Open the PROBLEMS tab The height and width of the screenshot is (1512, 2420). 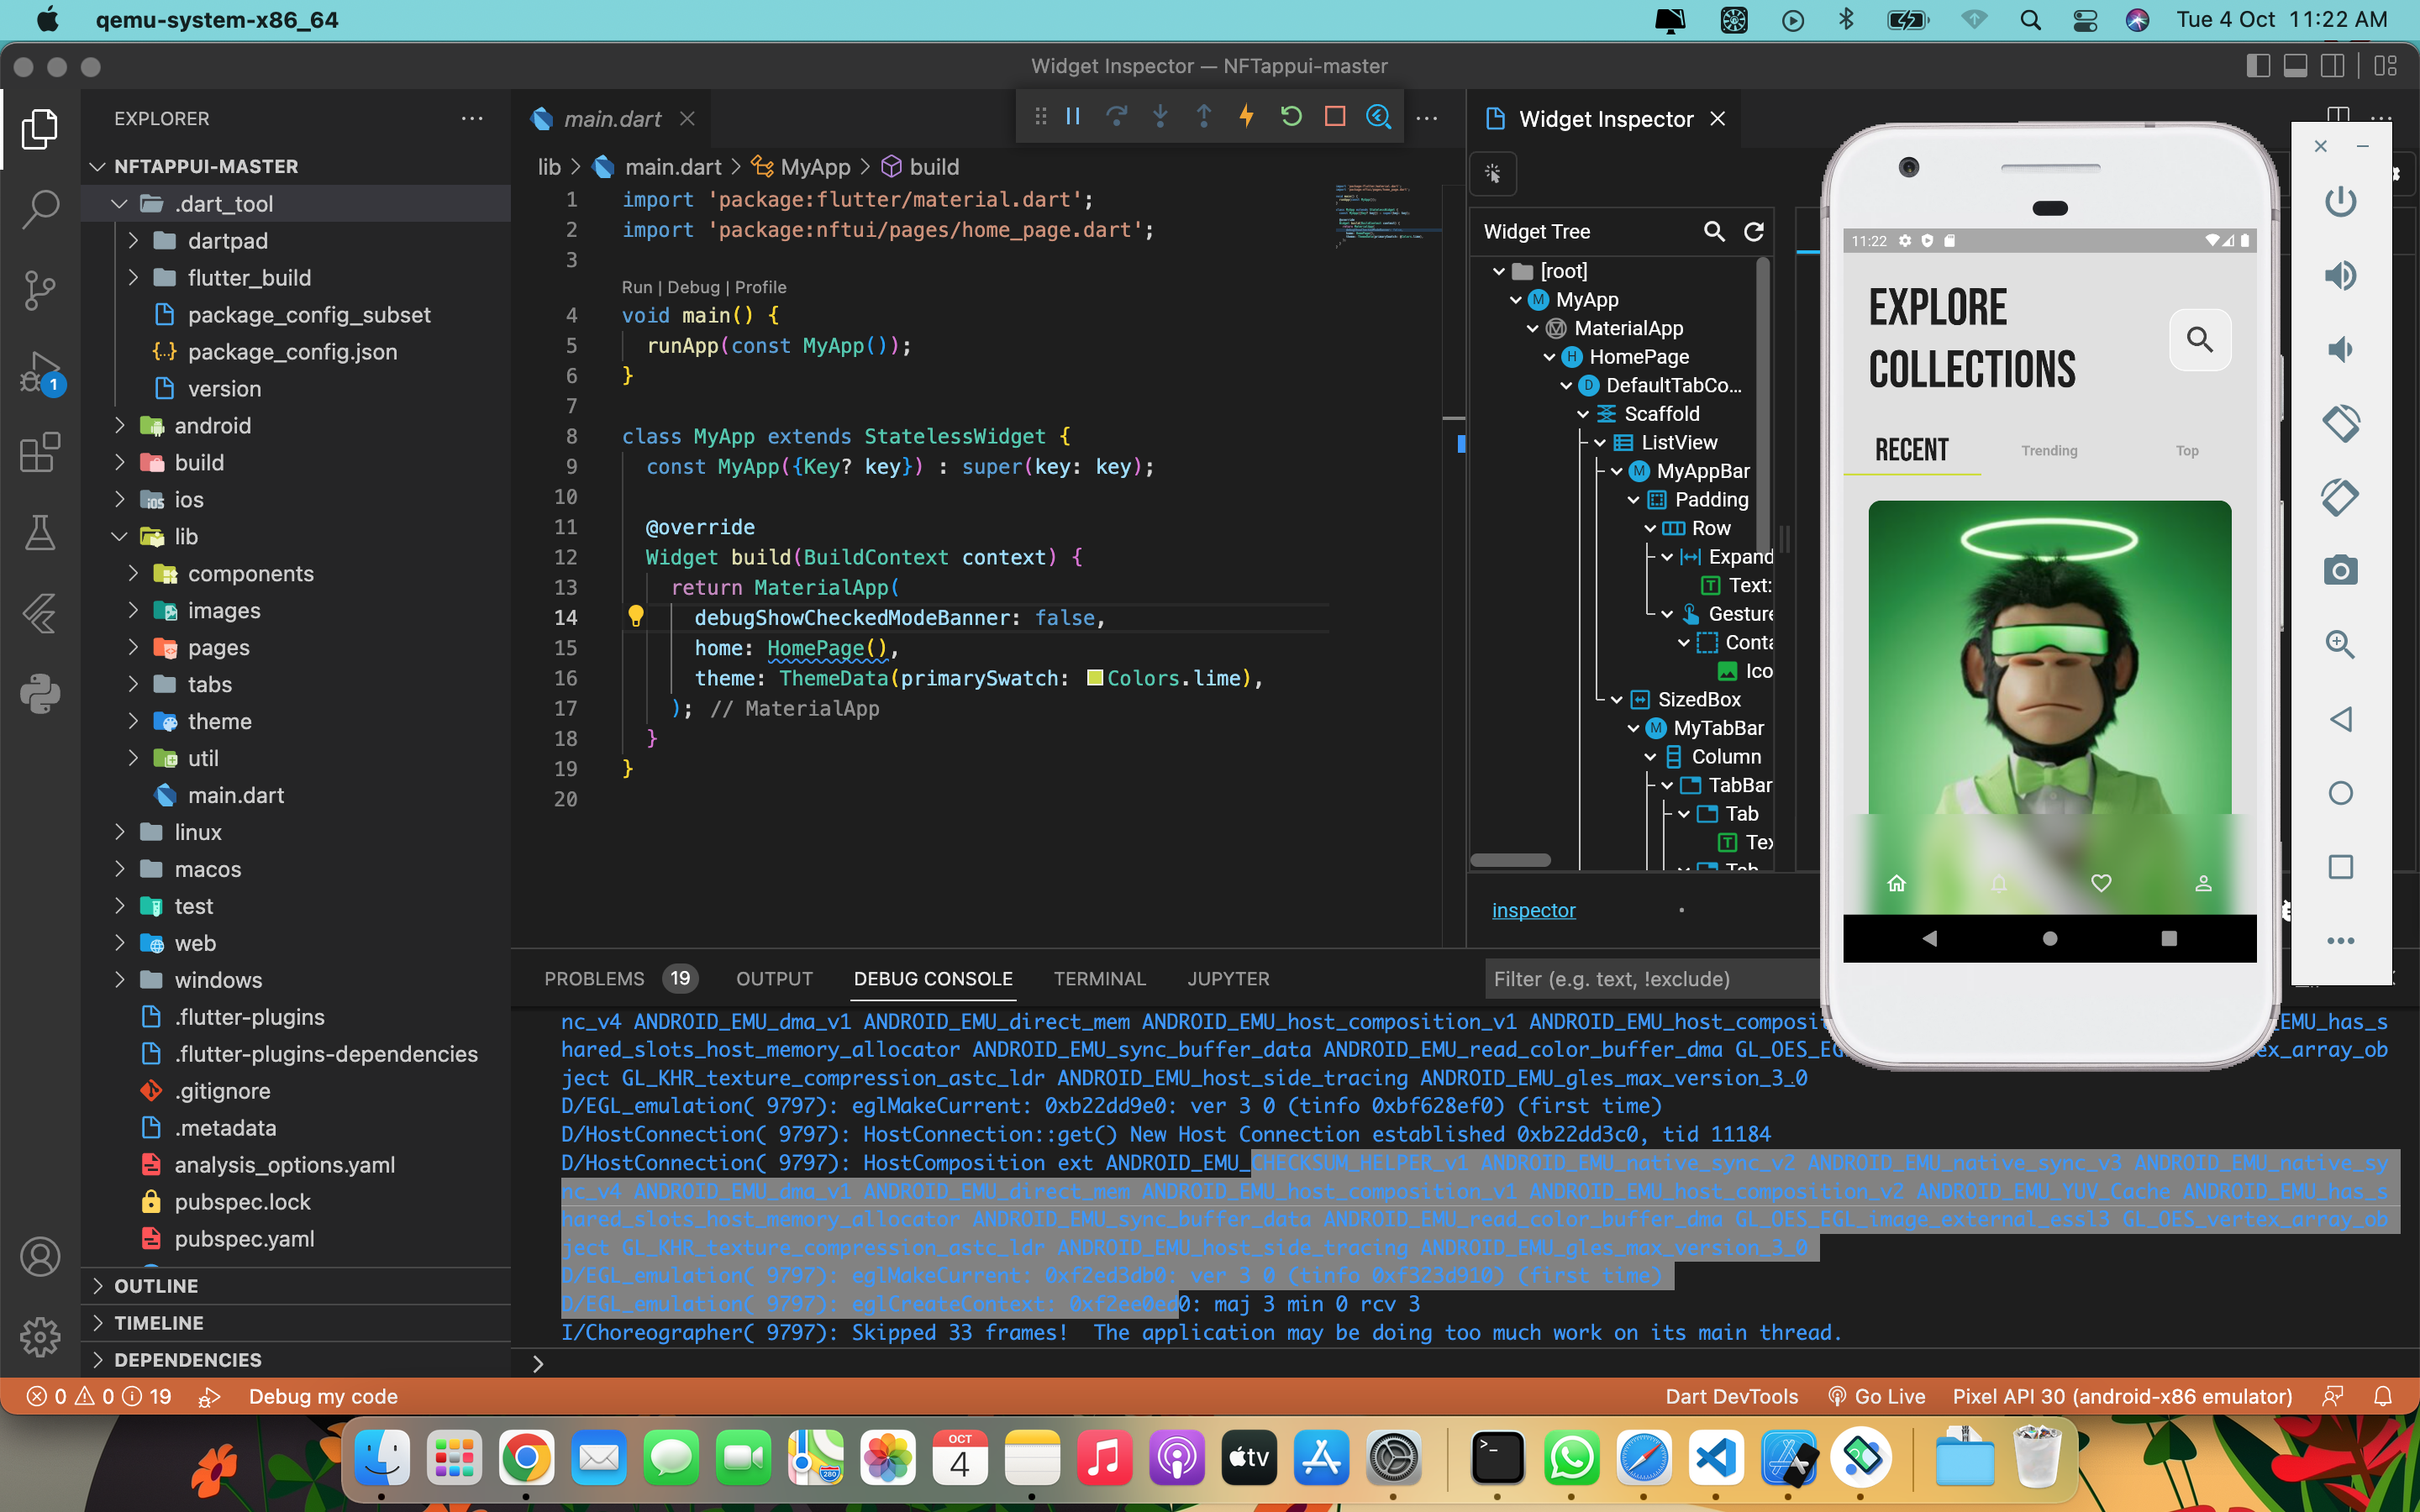(x=595, y=979)
